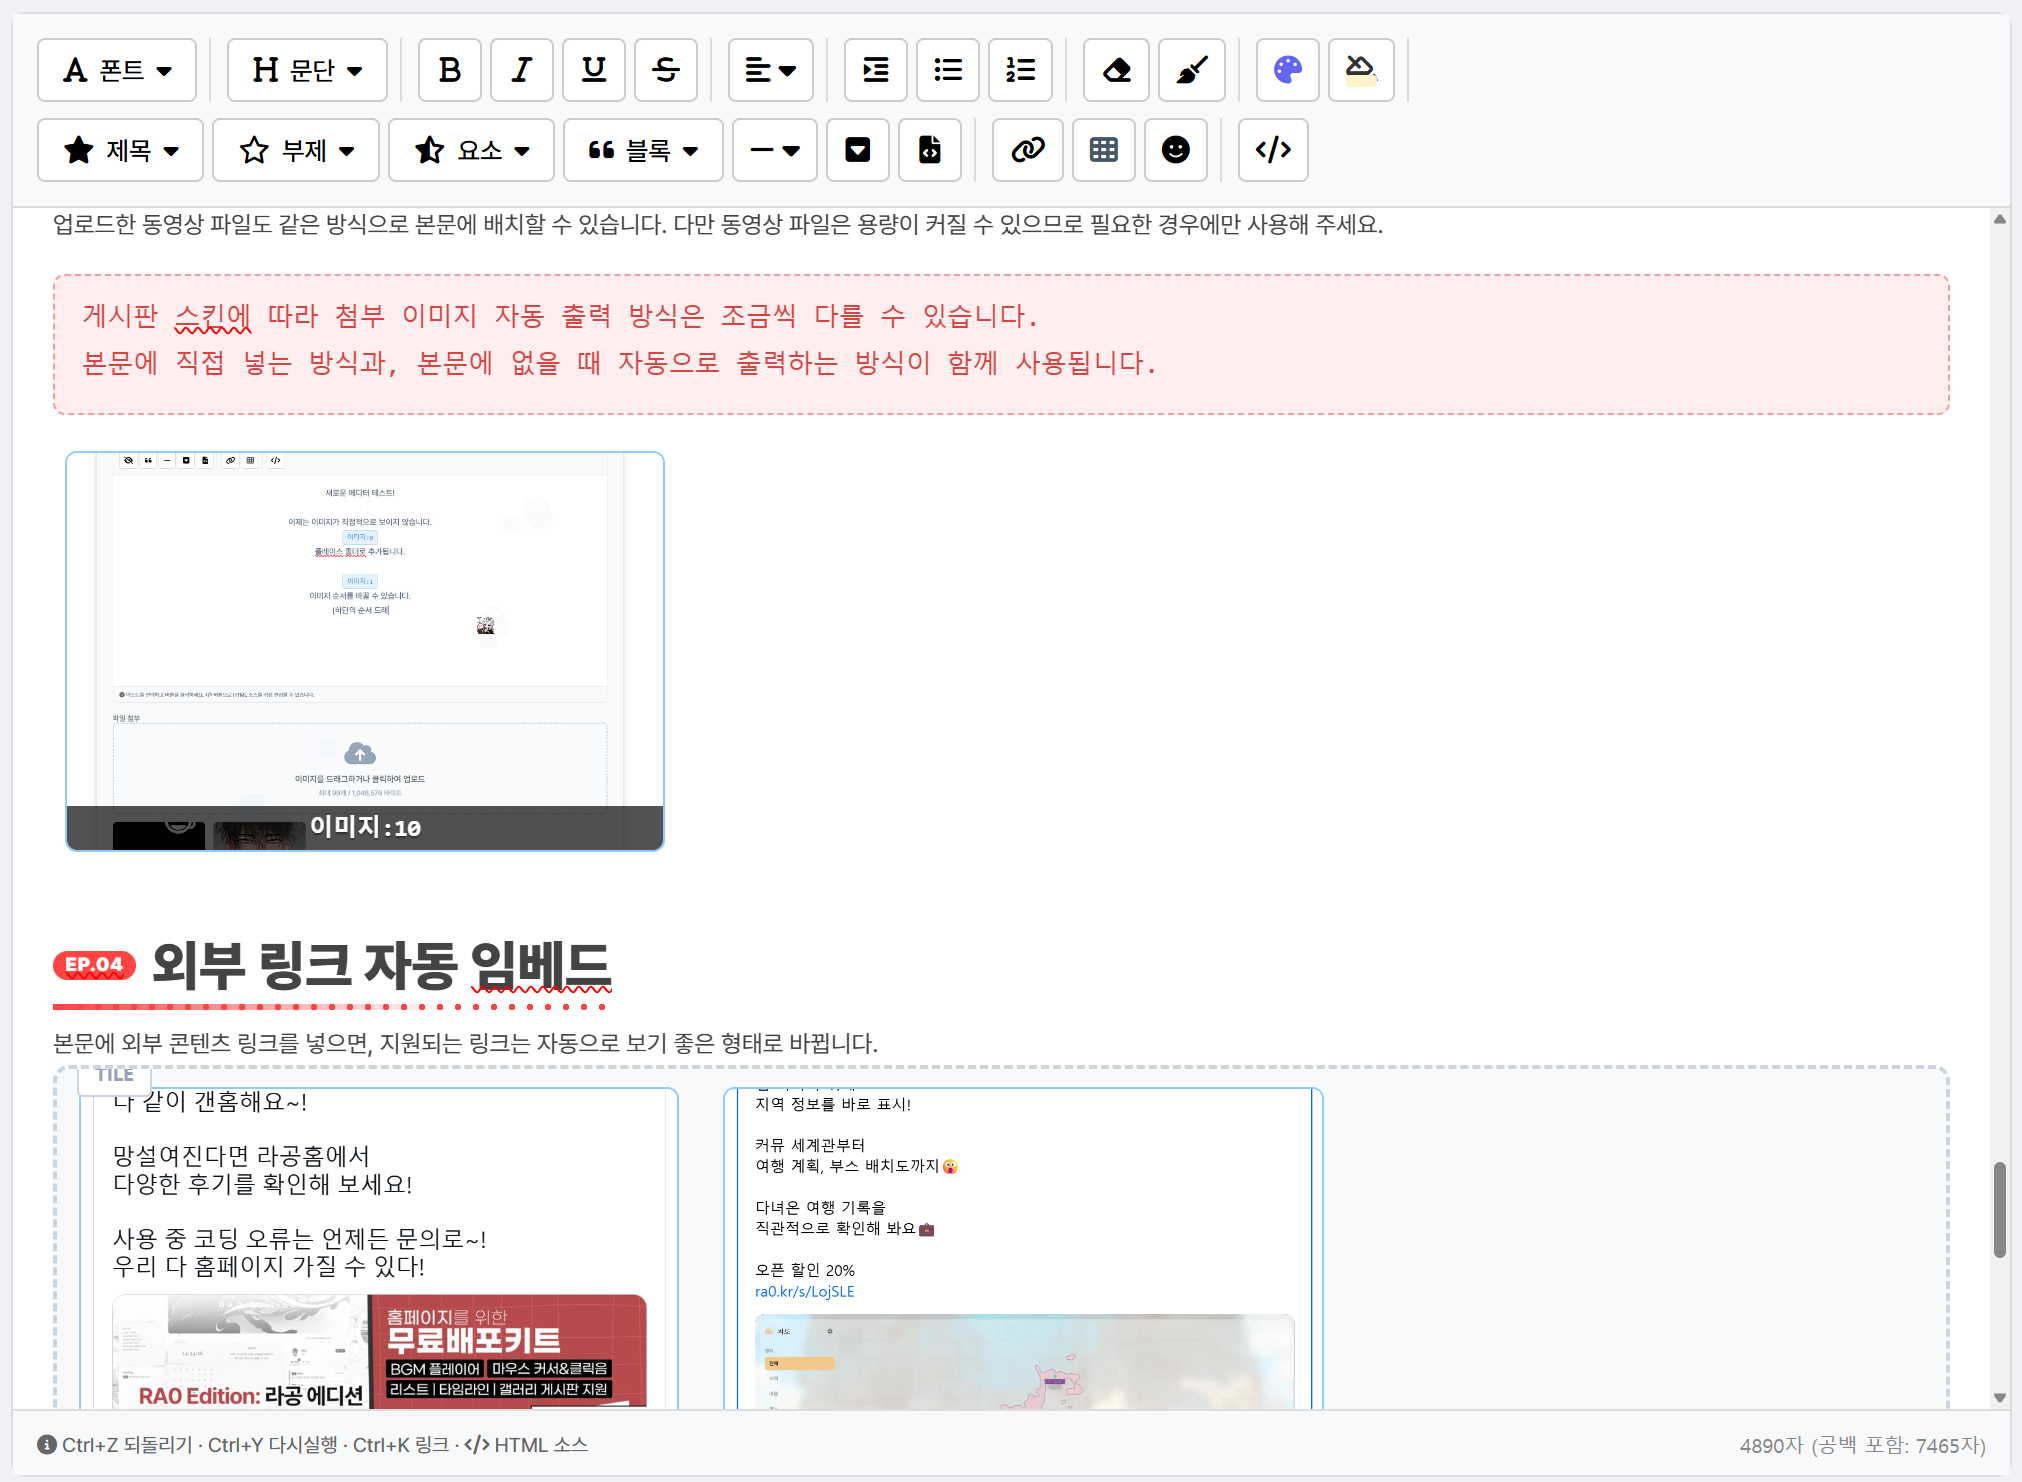Insert a collapsible box icon
The height and width of the screenshot is (1482, 2022).
[x=858, y=150]
